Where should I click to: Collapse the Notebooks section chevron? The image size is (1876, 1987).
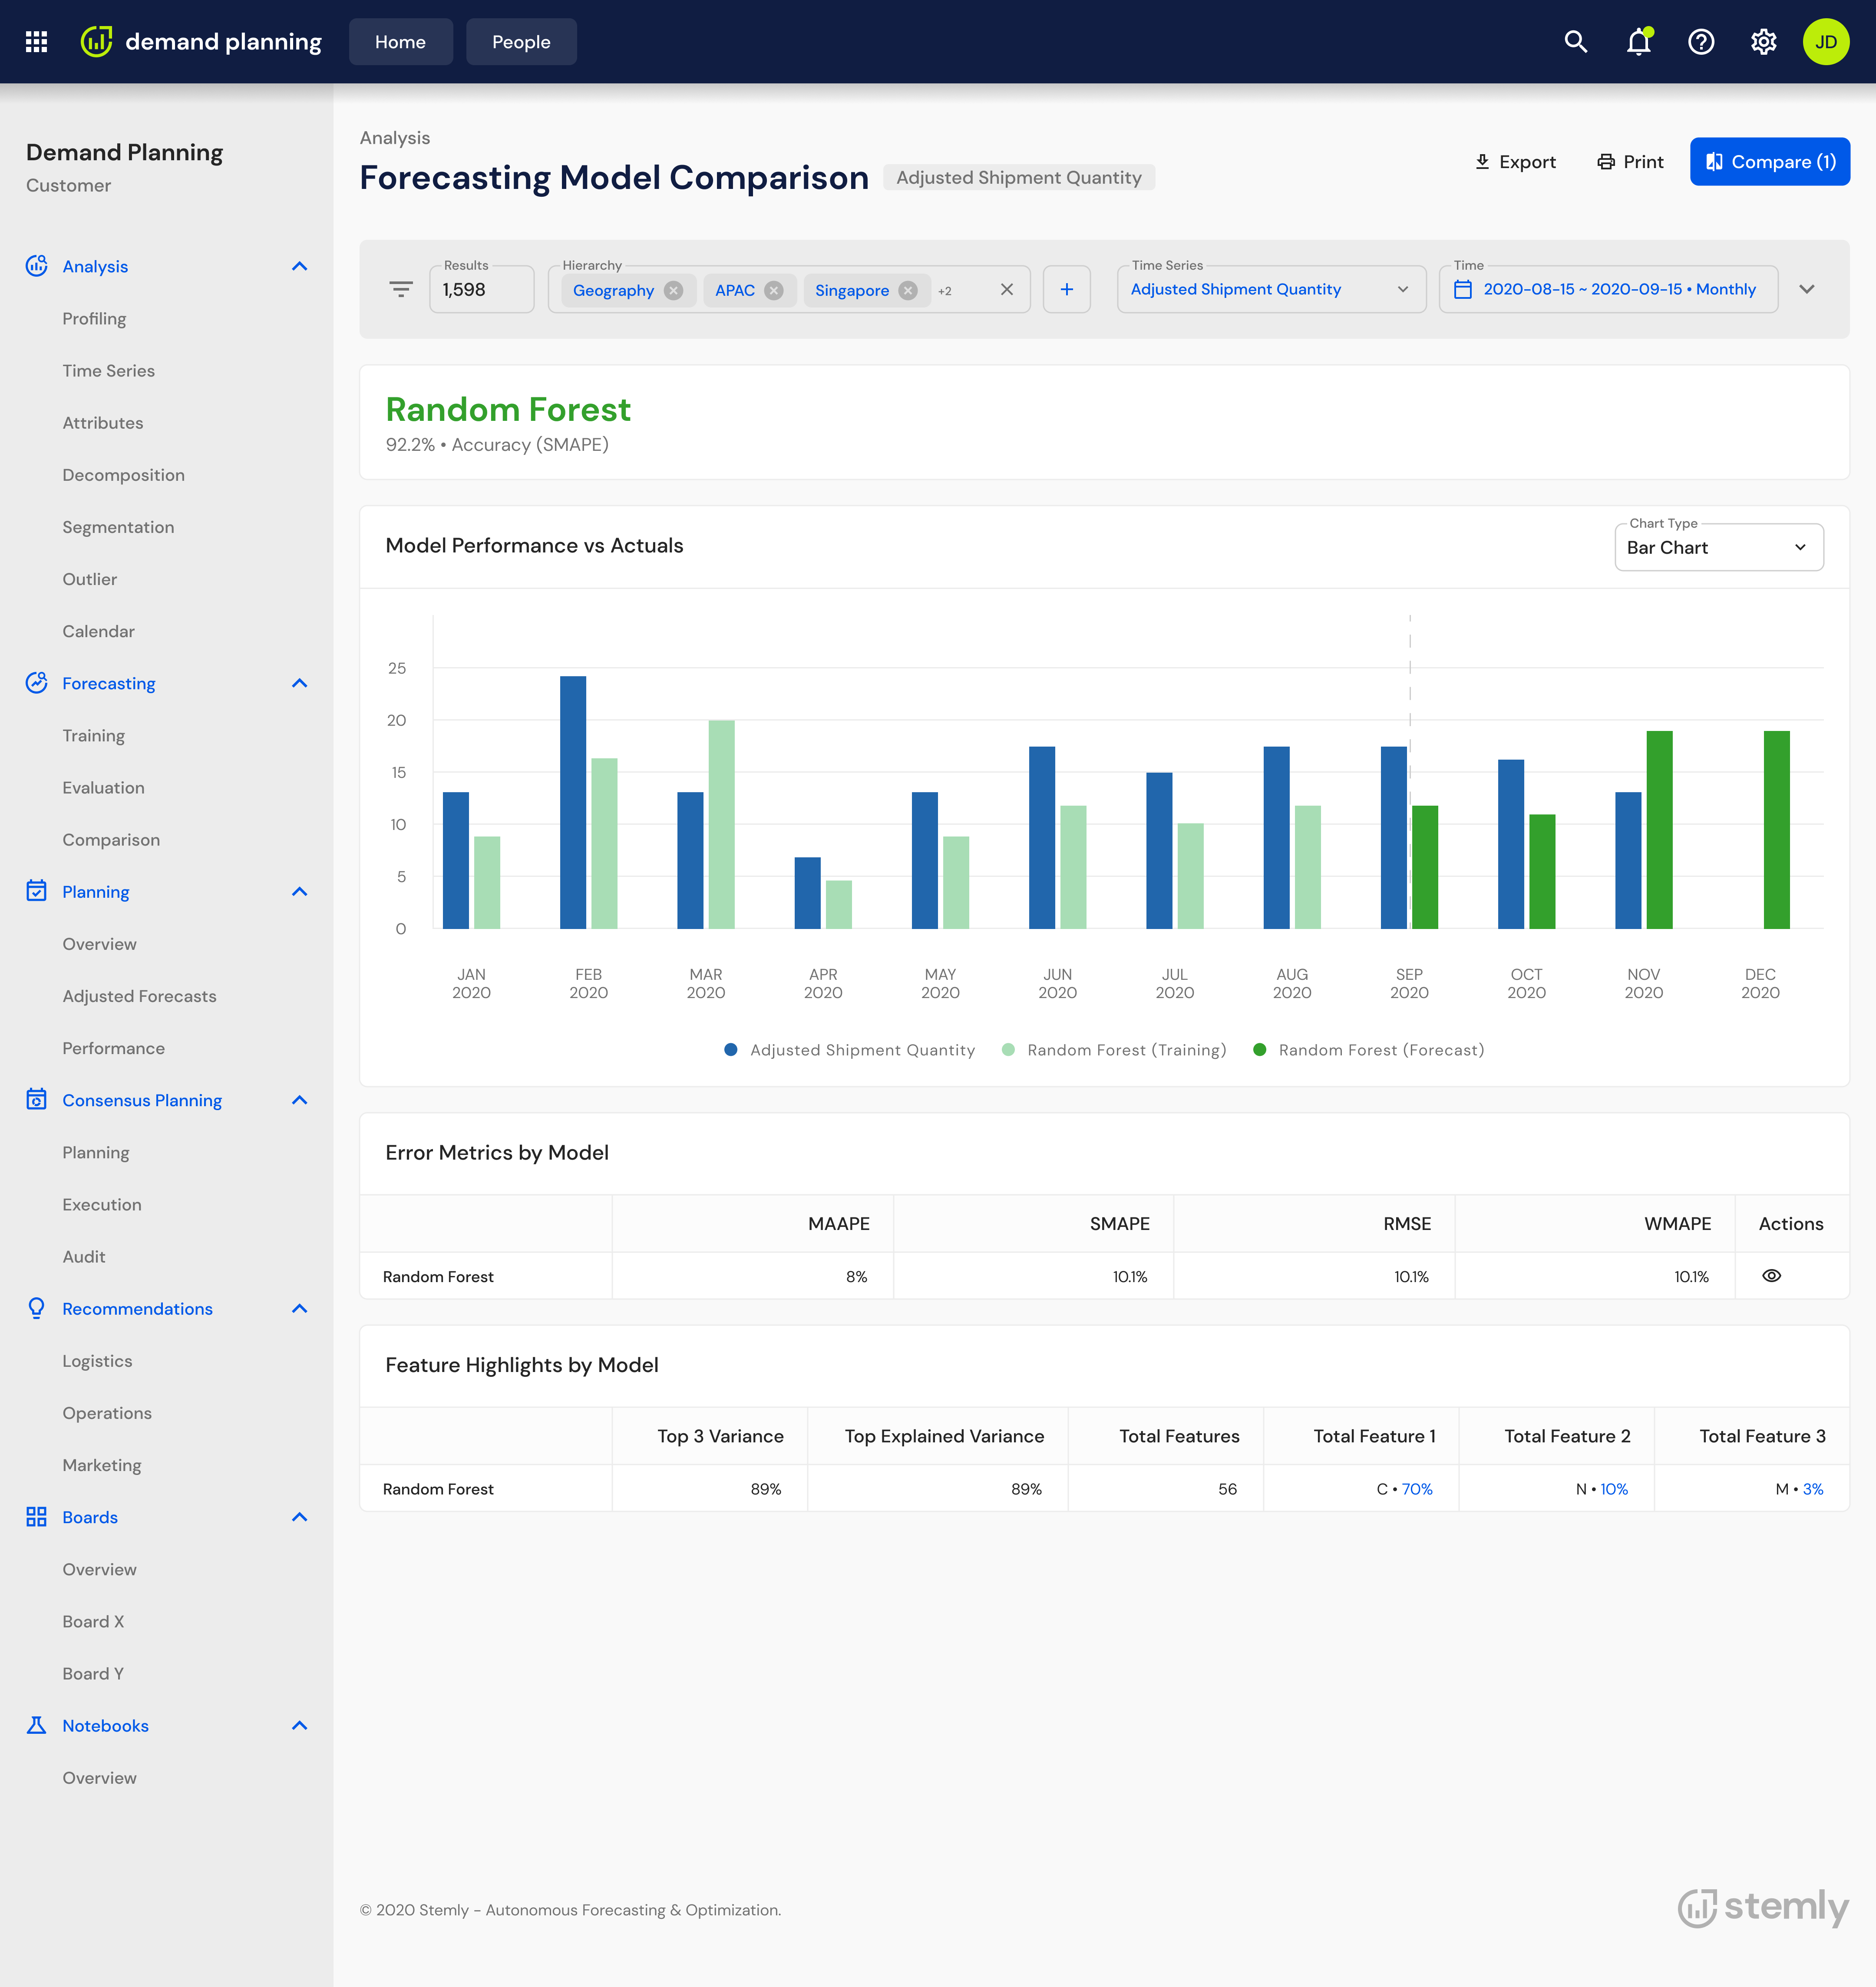300,1725
